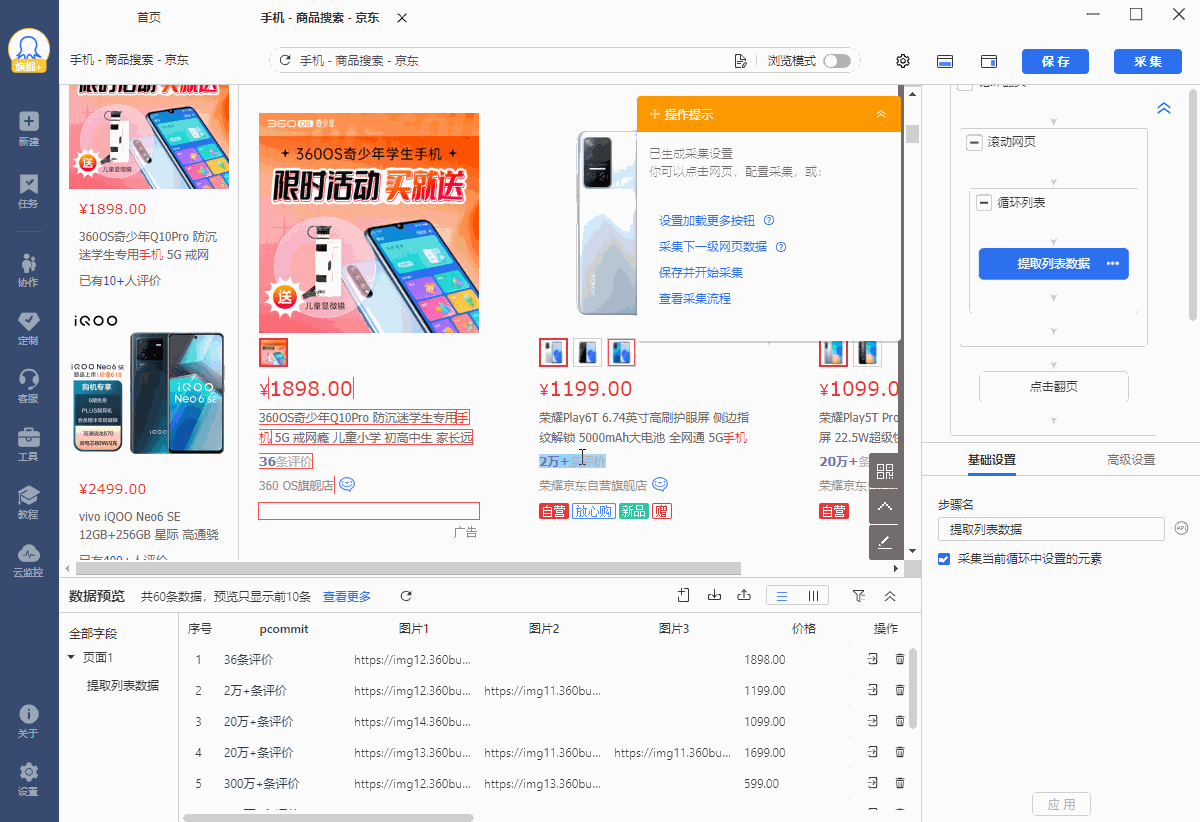Collapse the workflow with double chevron
This screenshot has height=822, width=1200.
pyautogui.click(x=1164, y=108)
